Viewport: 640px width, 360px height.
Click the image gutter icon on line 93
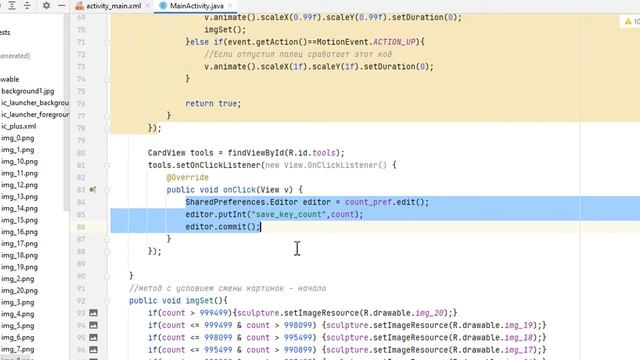[93, 313]
